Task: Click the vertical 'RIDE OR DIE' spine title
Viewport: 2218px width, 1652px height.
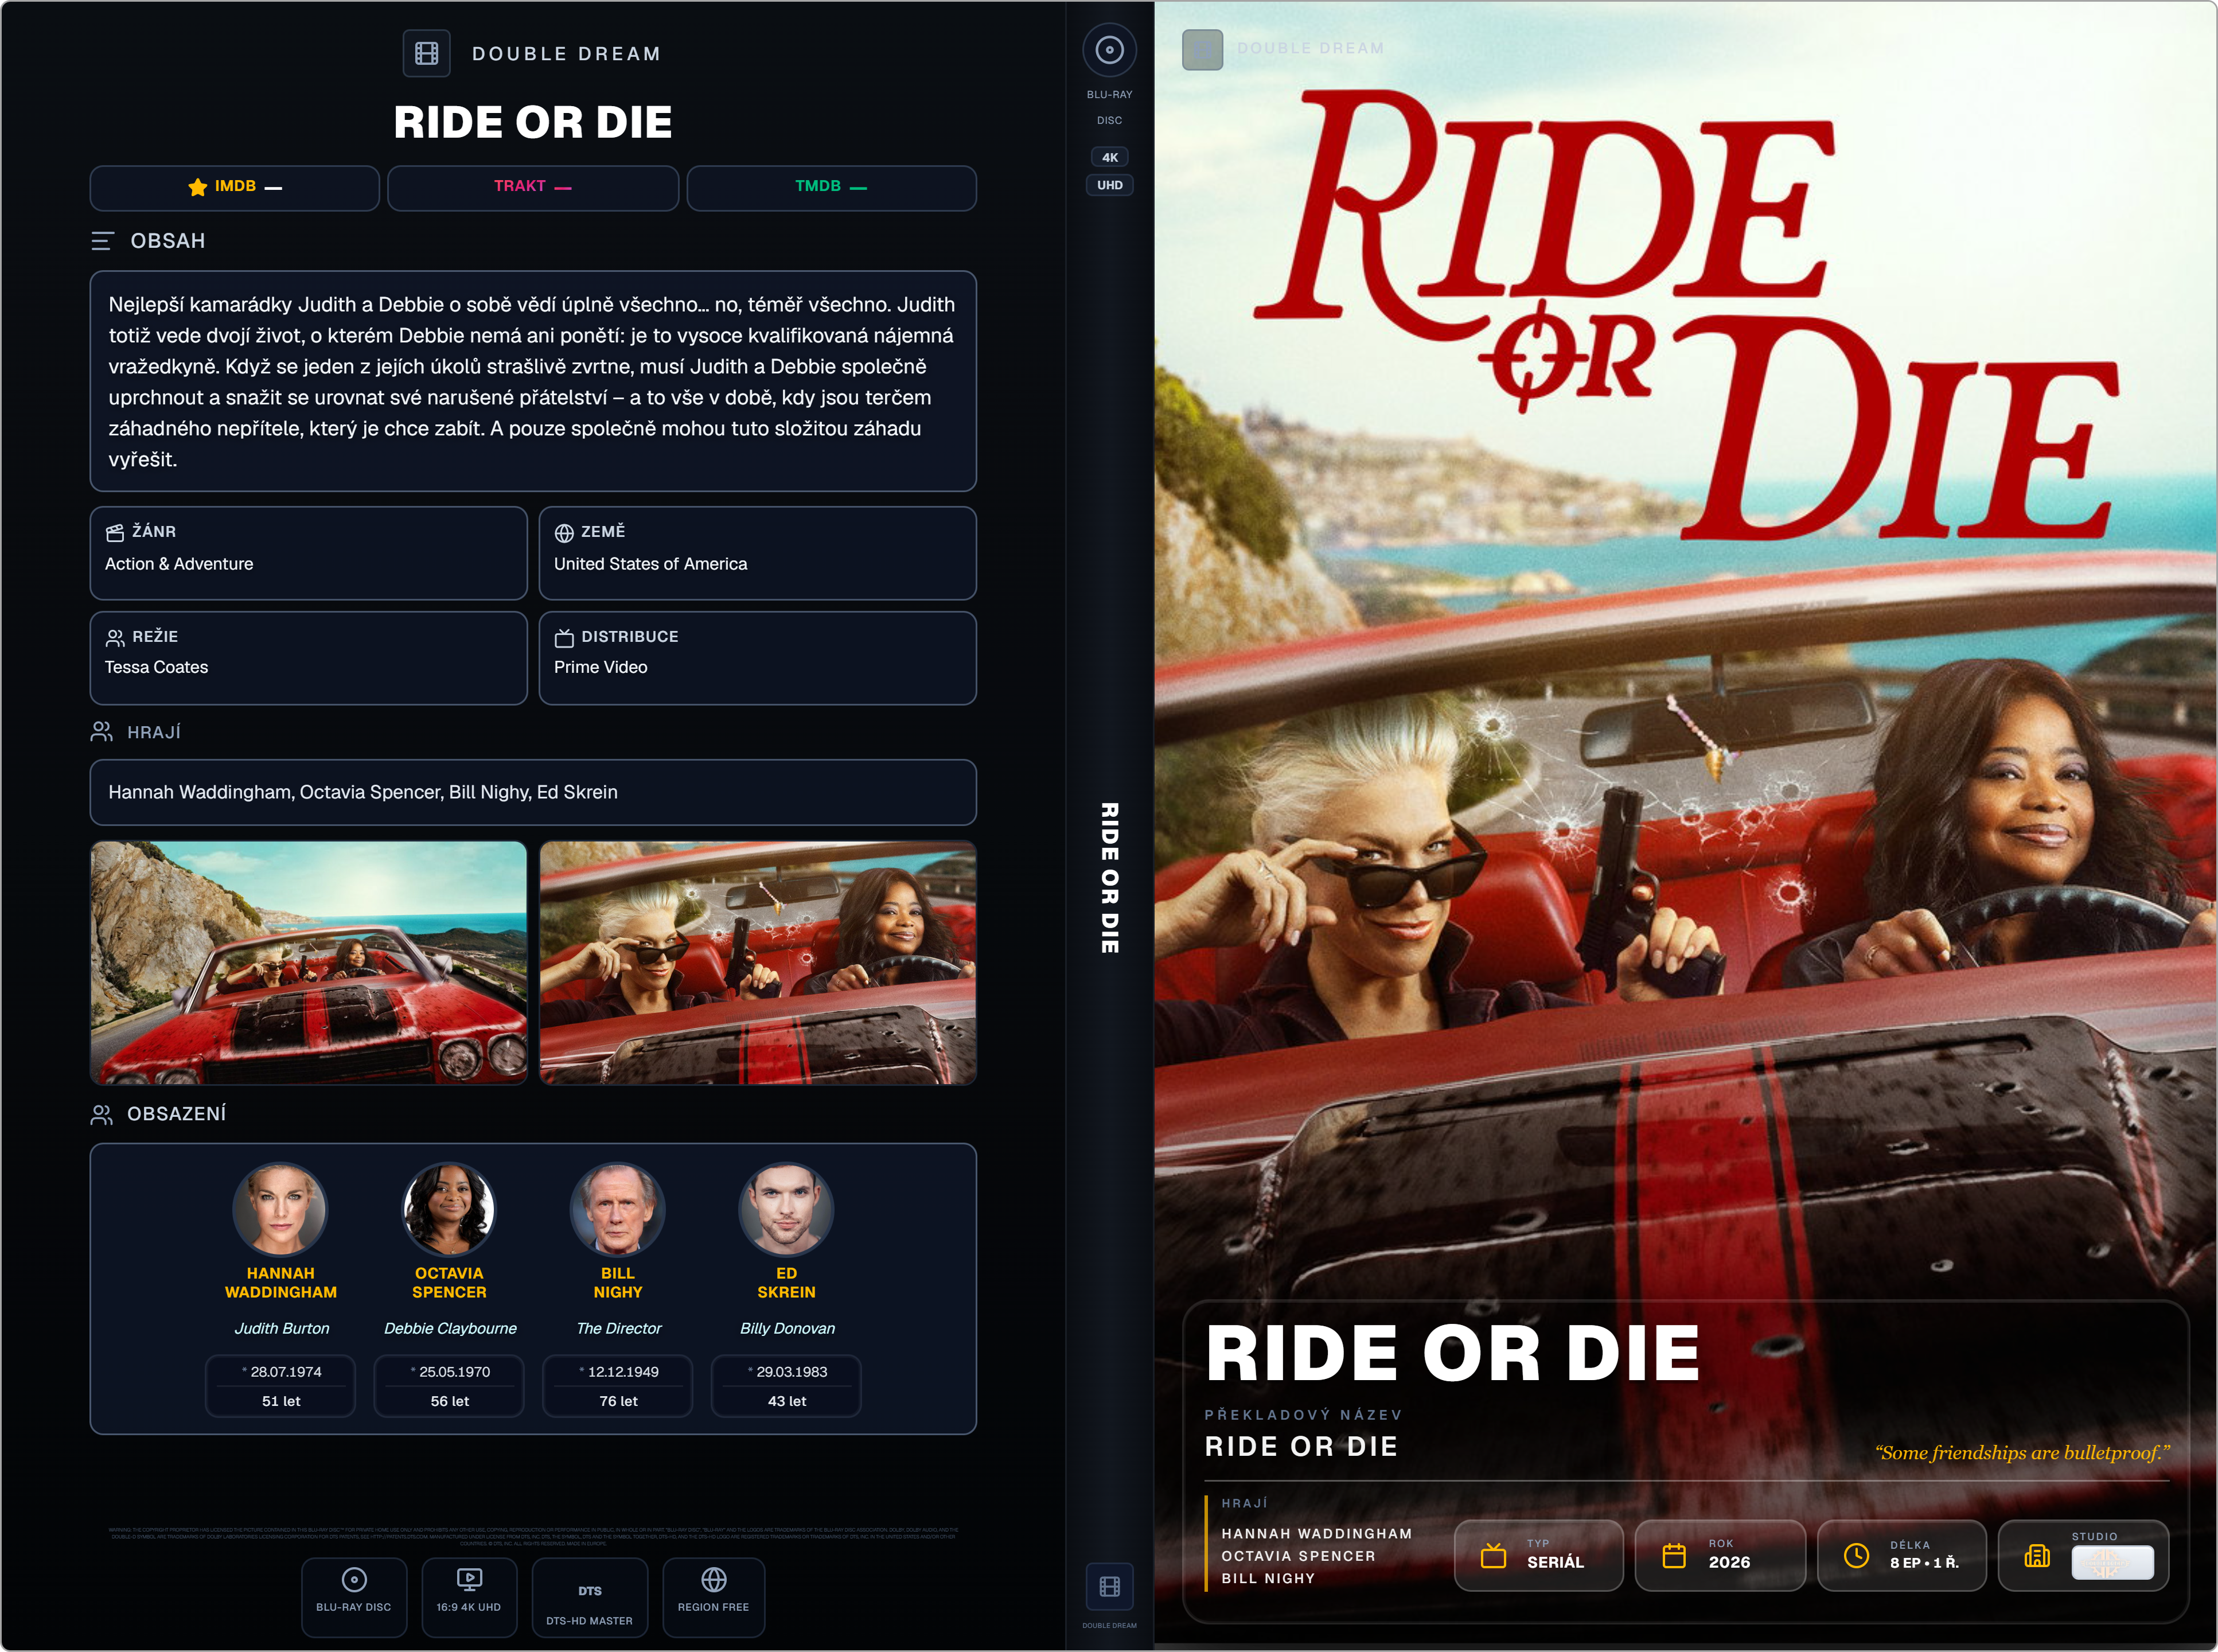Action: tap(1109, 877)
